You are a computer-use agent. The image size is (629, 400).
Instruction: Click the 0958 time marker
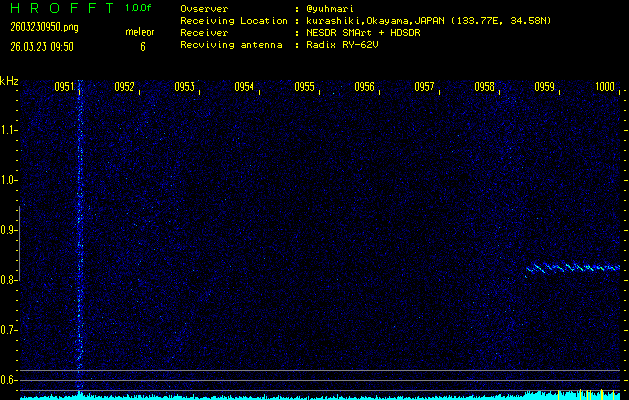click(x=484, y=87)
